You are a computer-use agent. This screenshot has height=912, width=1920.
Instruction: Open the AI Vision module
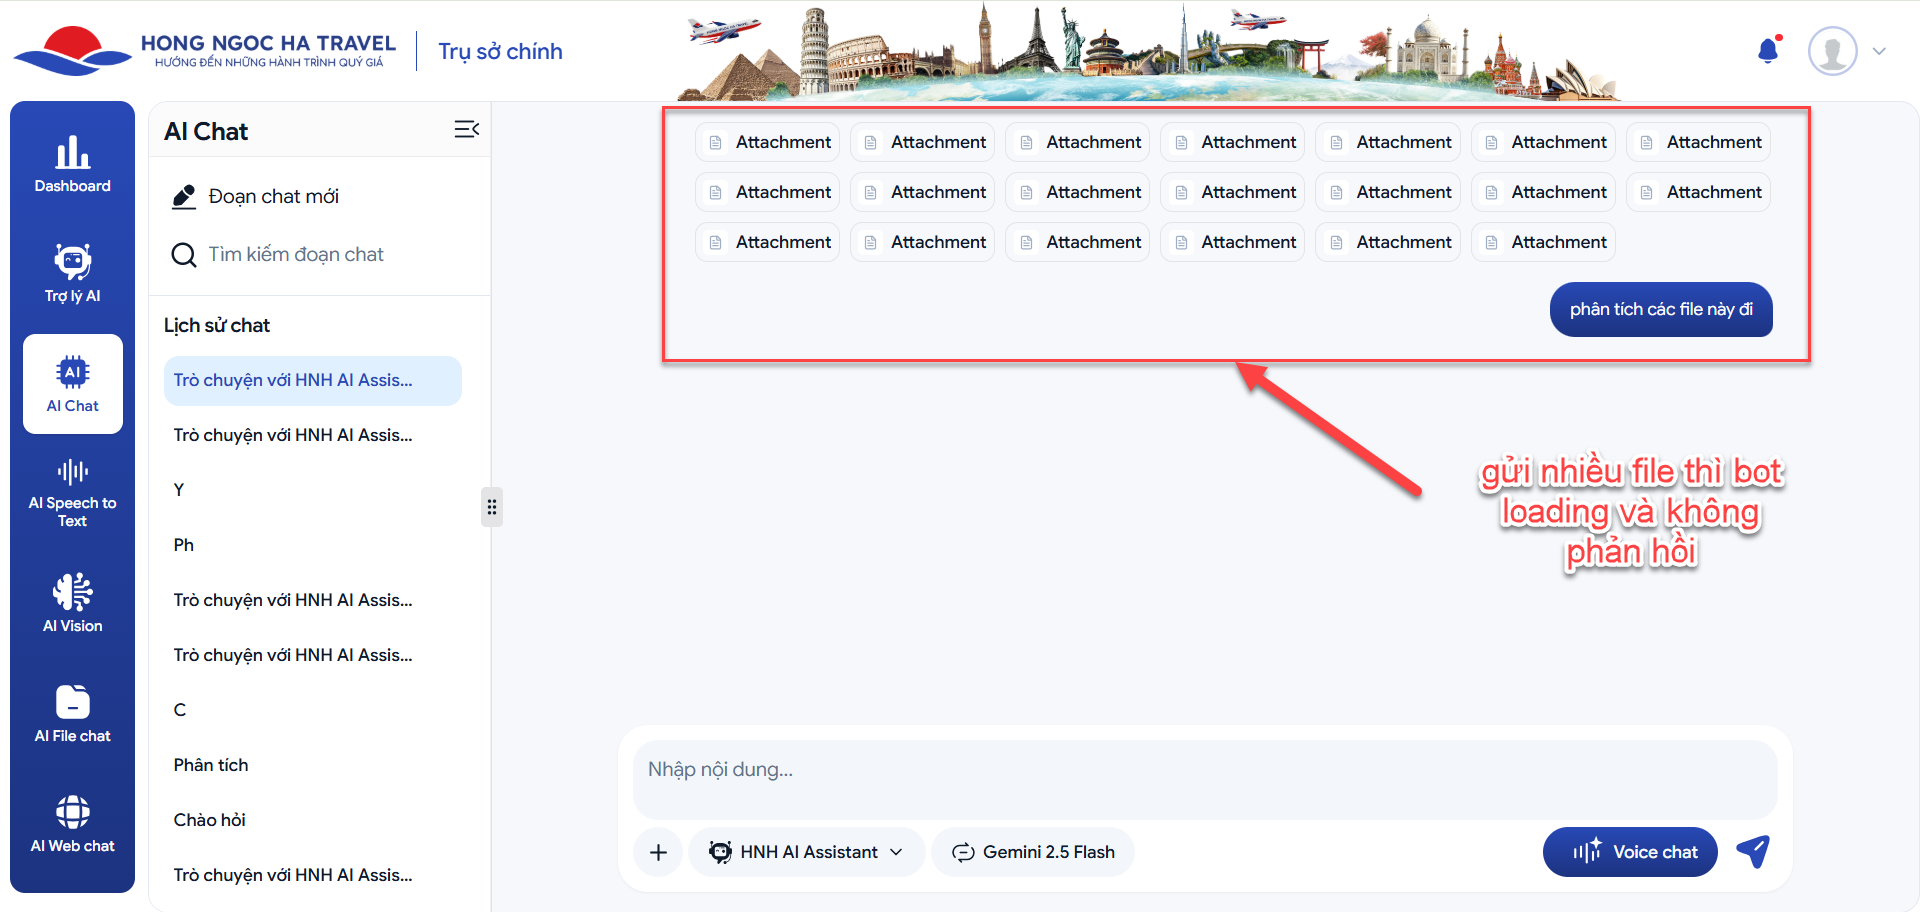coord(72,604)
